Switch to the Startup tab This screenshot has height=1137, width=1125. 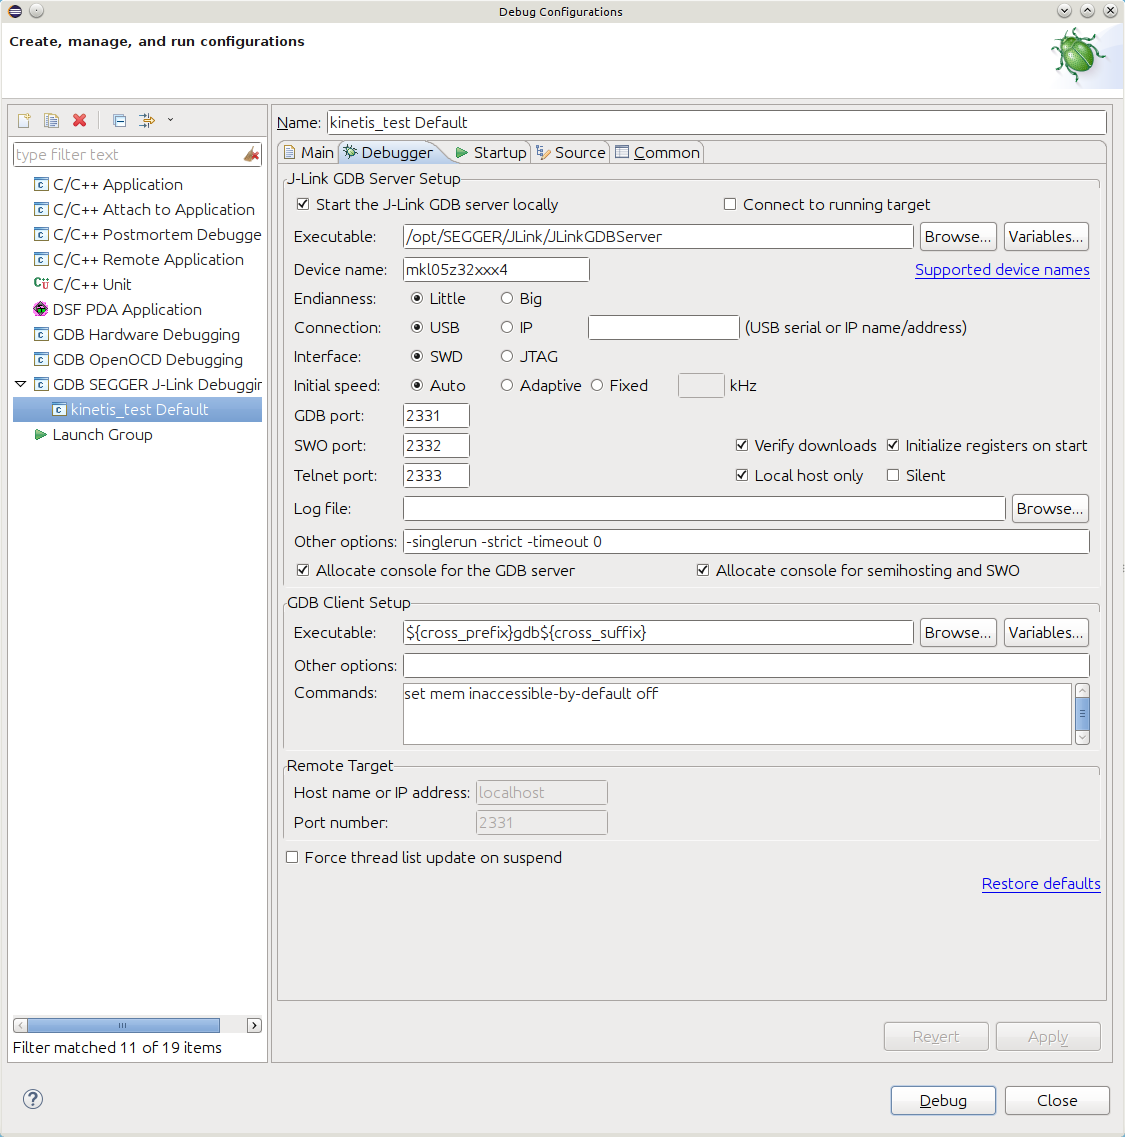[491, 152]
